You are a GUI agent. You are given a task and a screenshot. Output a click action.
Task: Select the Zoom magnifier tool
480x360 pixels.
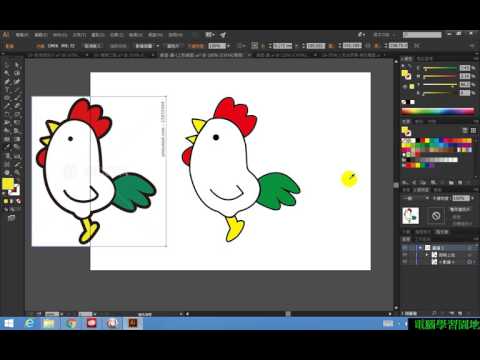(x=17, y=172)
